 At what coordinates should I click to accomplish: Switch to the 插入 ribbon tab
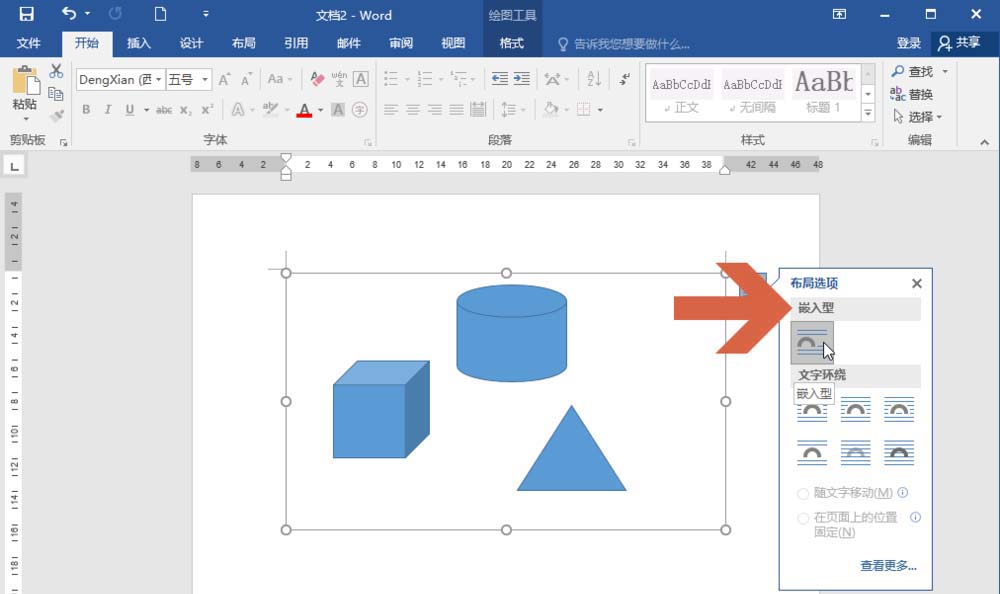[x=138, y=43]
